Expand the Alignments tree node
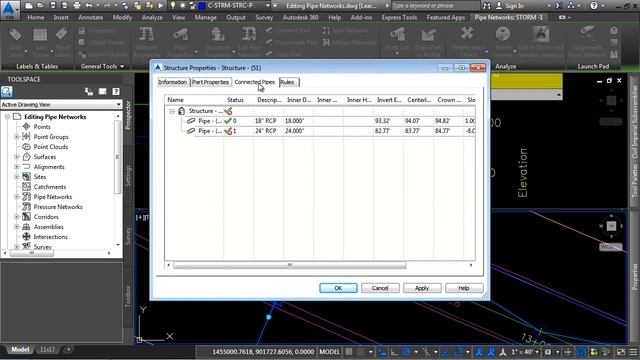Viewport: 640px width, 360px height. coord(17,167)
